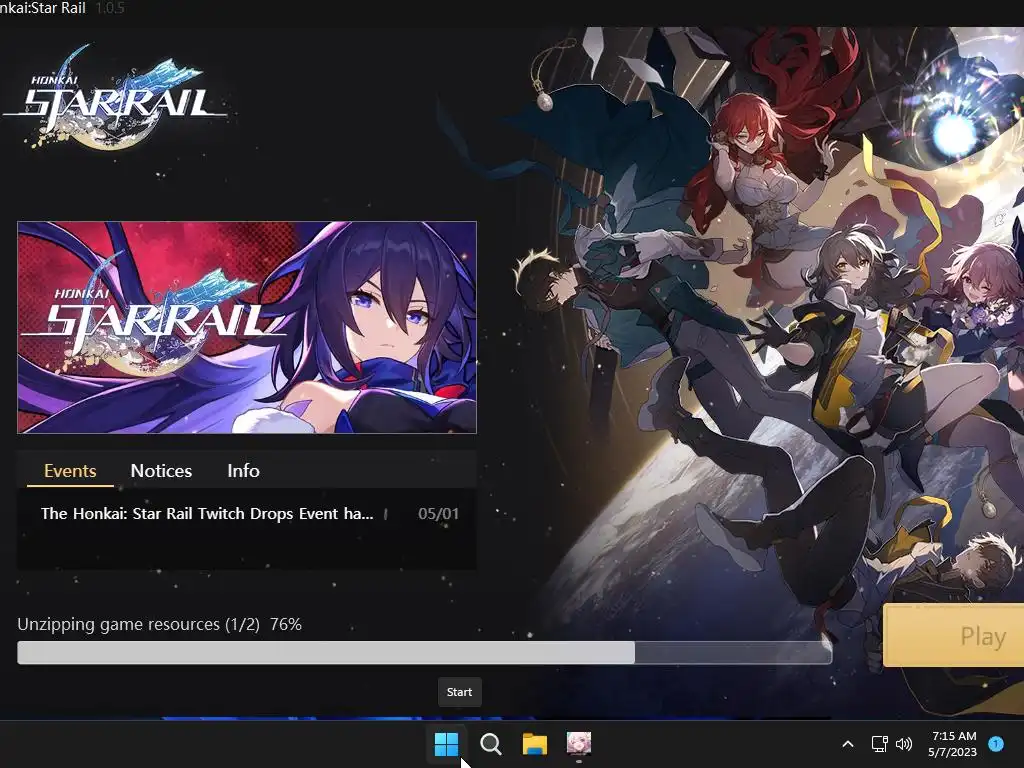The width and height of the screenshot is (1024, 768).
Task: Select Honkai Star Rail taskbar icon
Action: pyautogui.click(x=579, y=744)
